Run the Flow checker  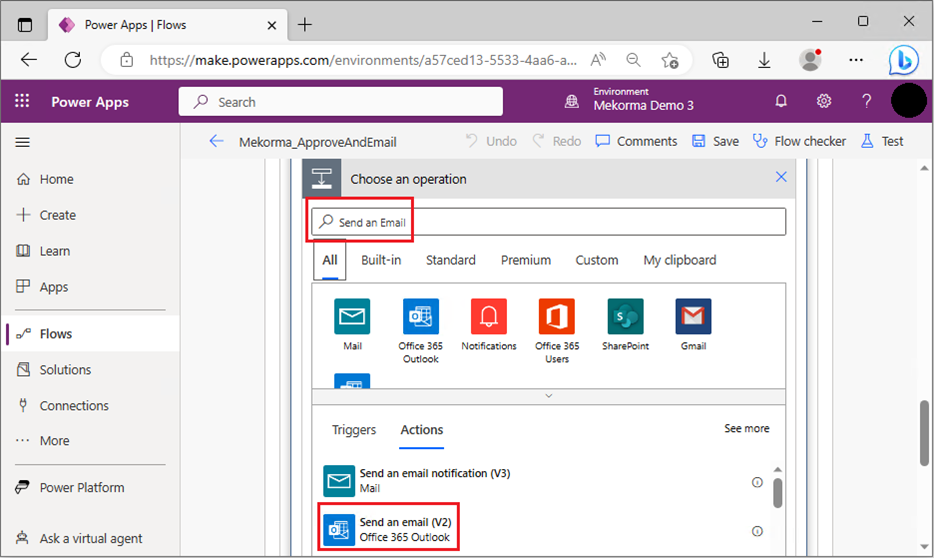pos(799,141)
